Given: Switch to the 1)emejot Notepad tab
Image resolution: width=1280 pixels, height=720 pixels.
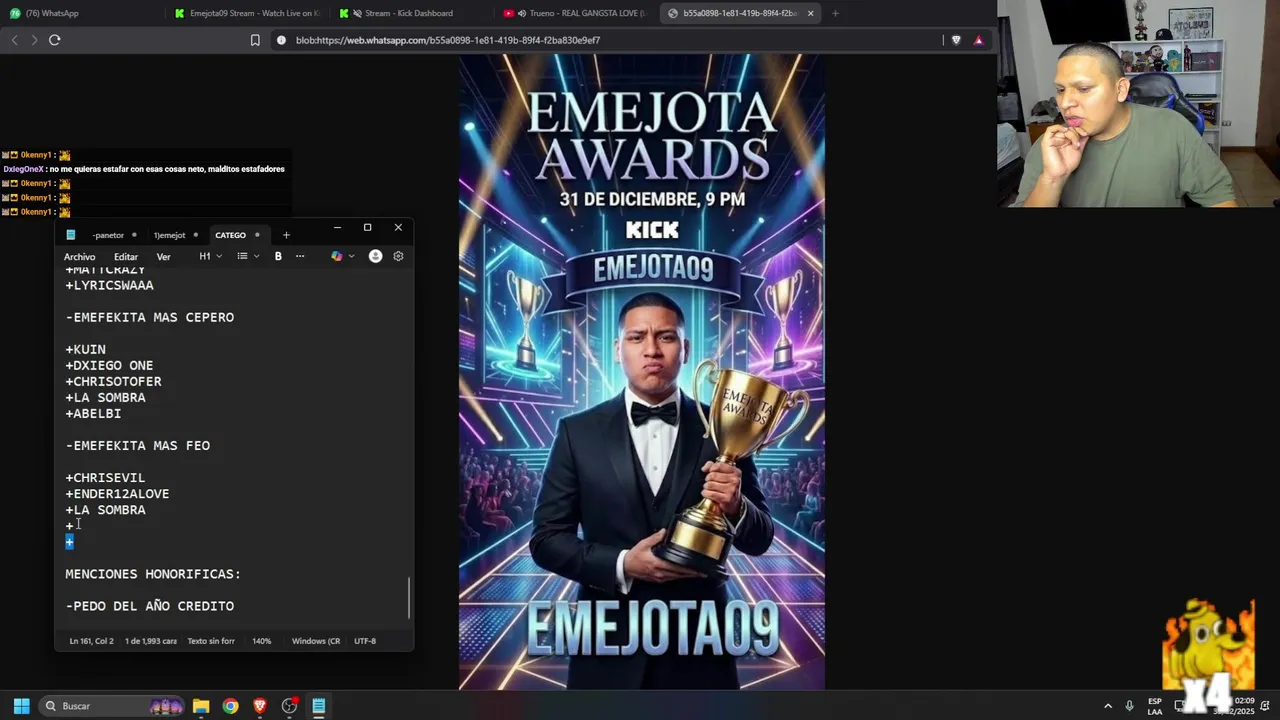Looking at the screenshot, I should [x=169, y=235].
